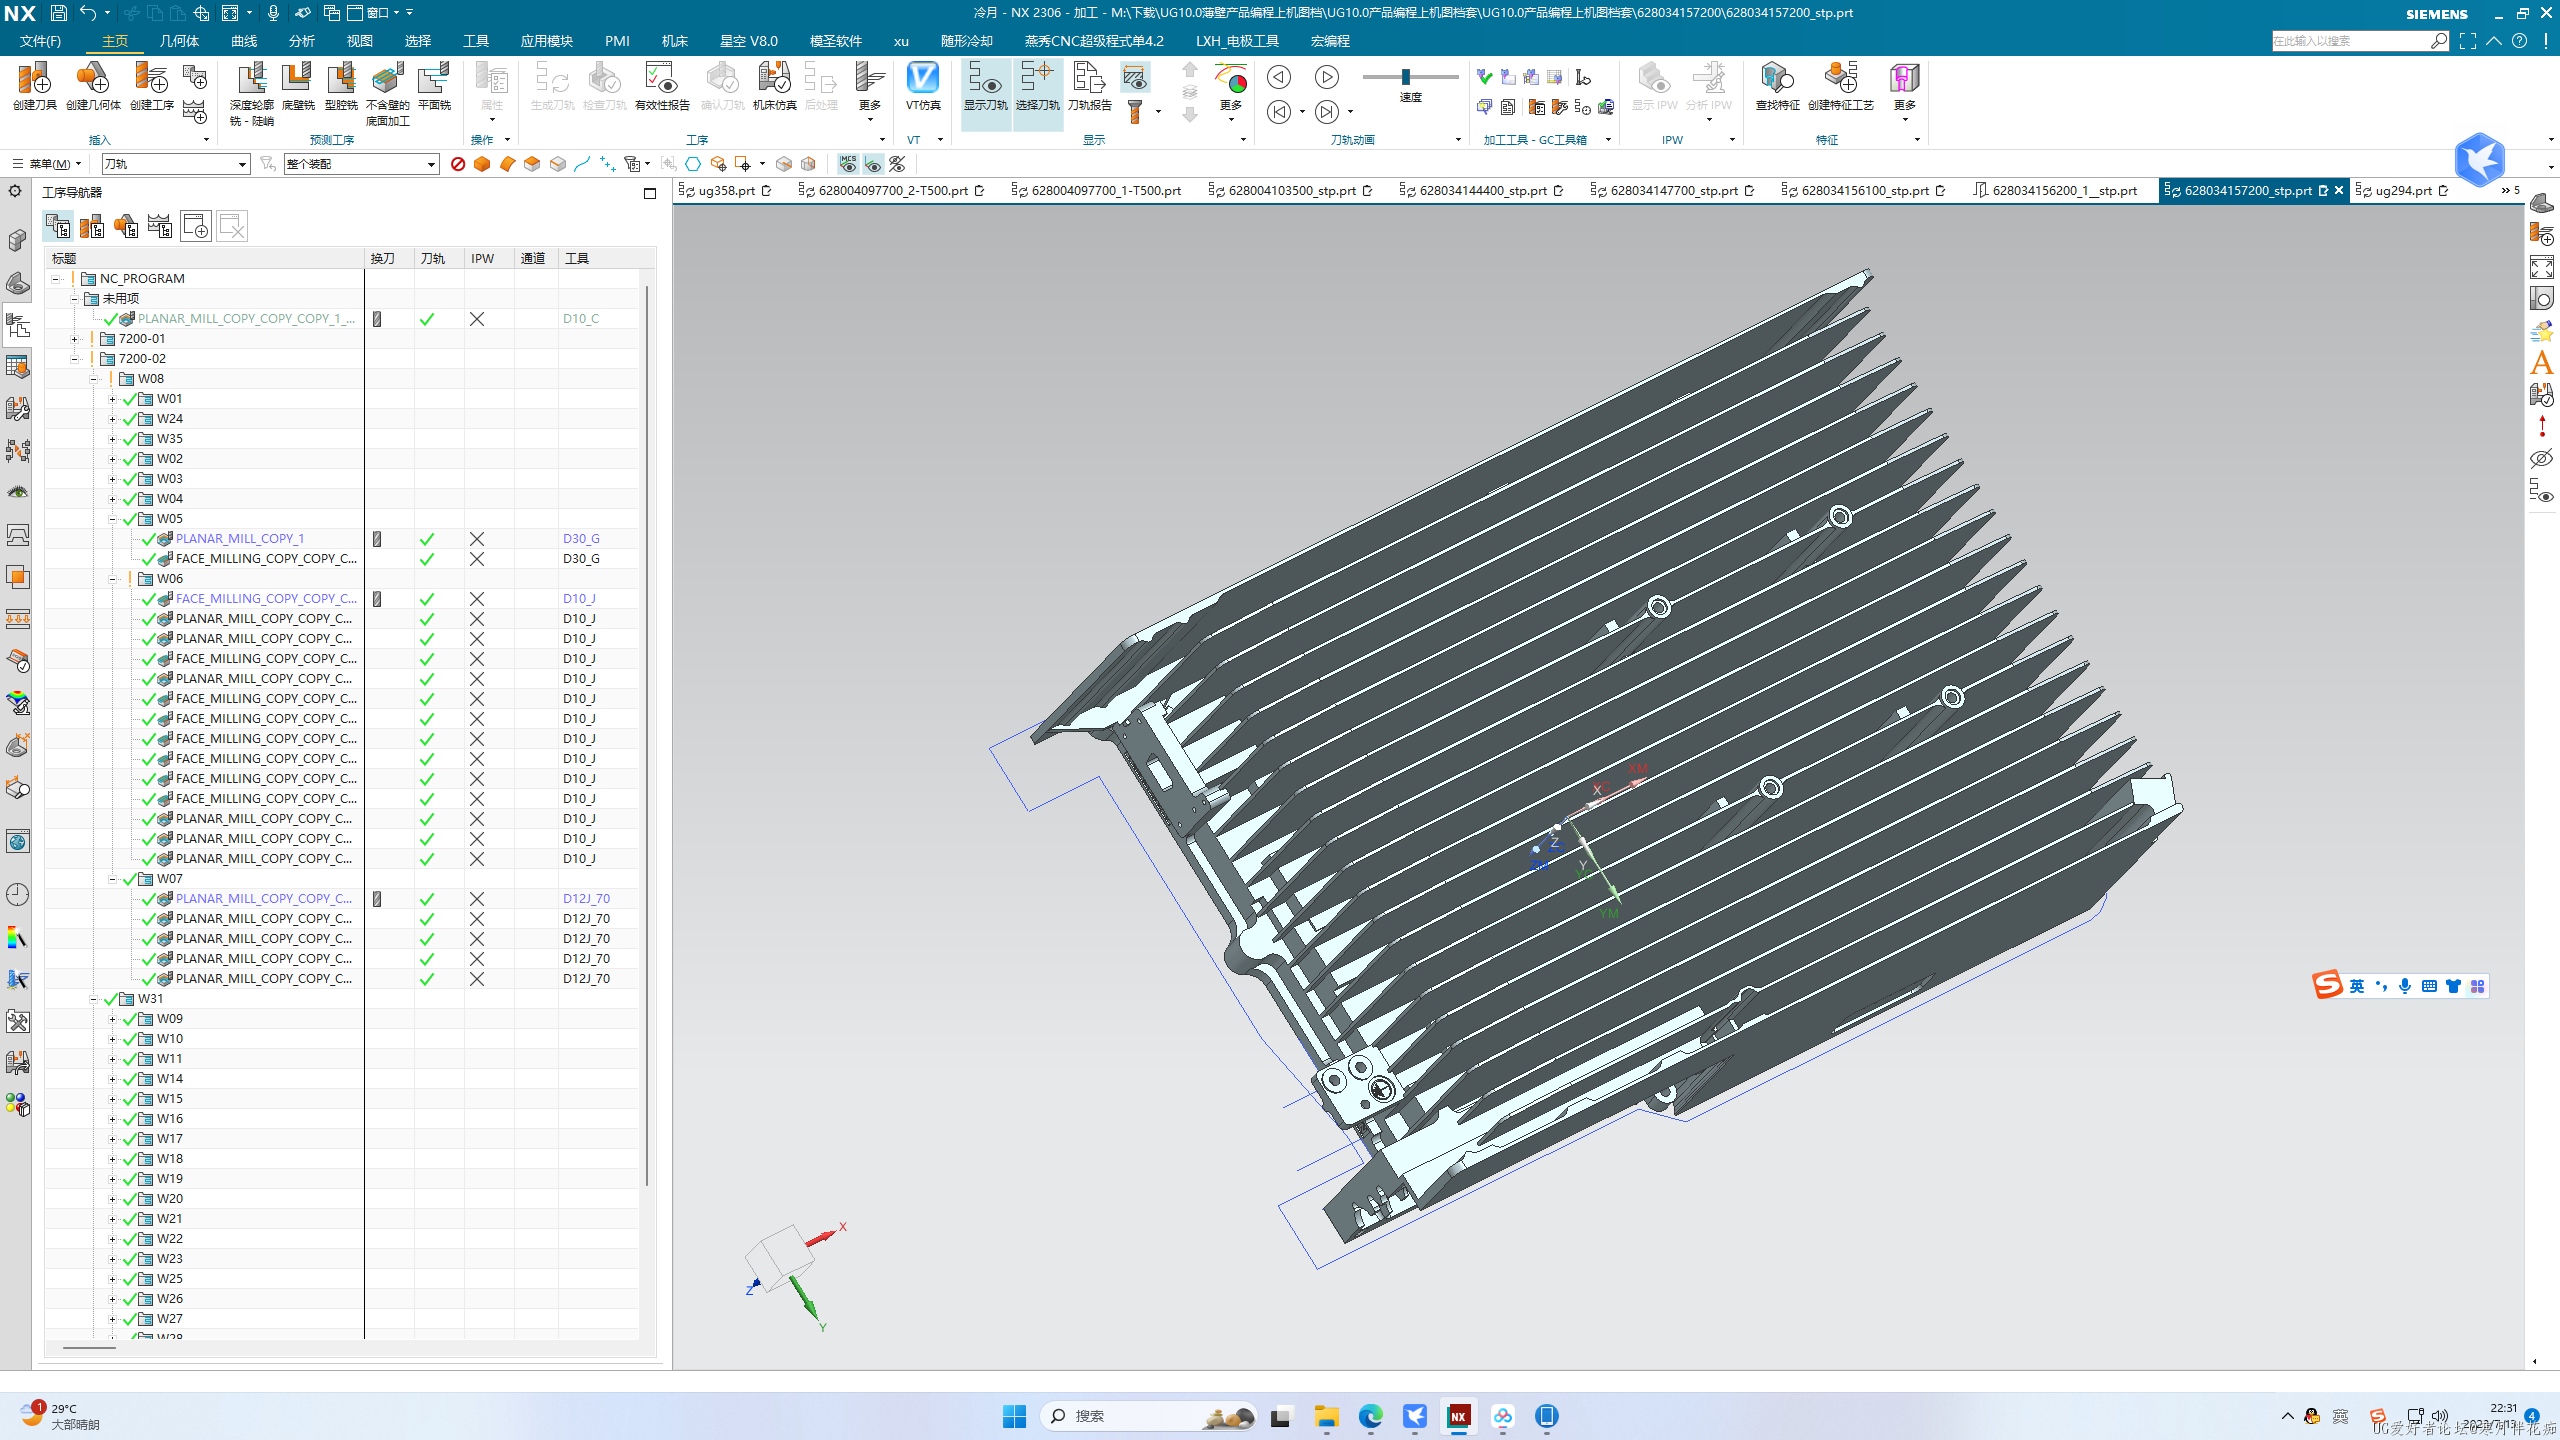2560x1440 pixels.
Task: Switch to the 应用模块 ribbon tab
Action: pyautogui.click(x=546, y=41)
